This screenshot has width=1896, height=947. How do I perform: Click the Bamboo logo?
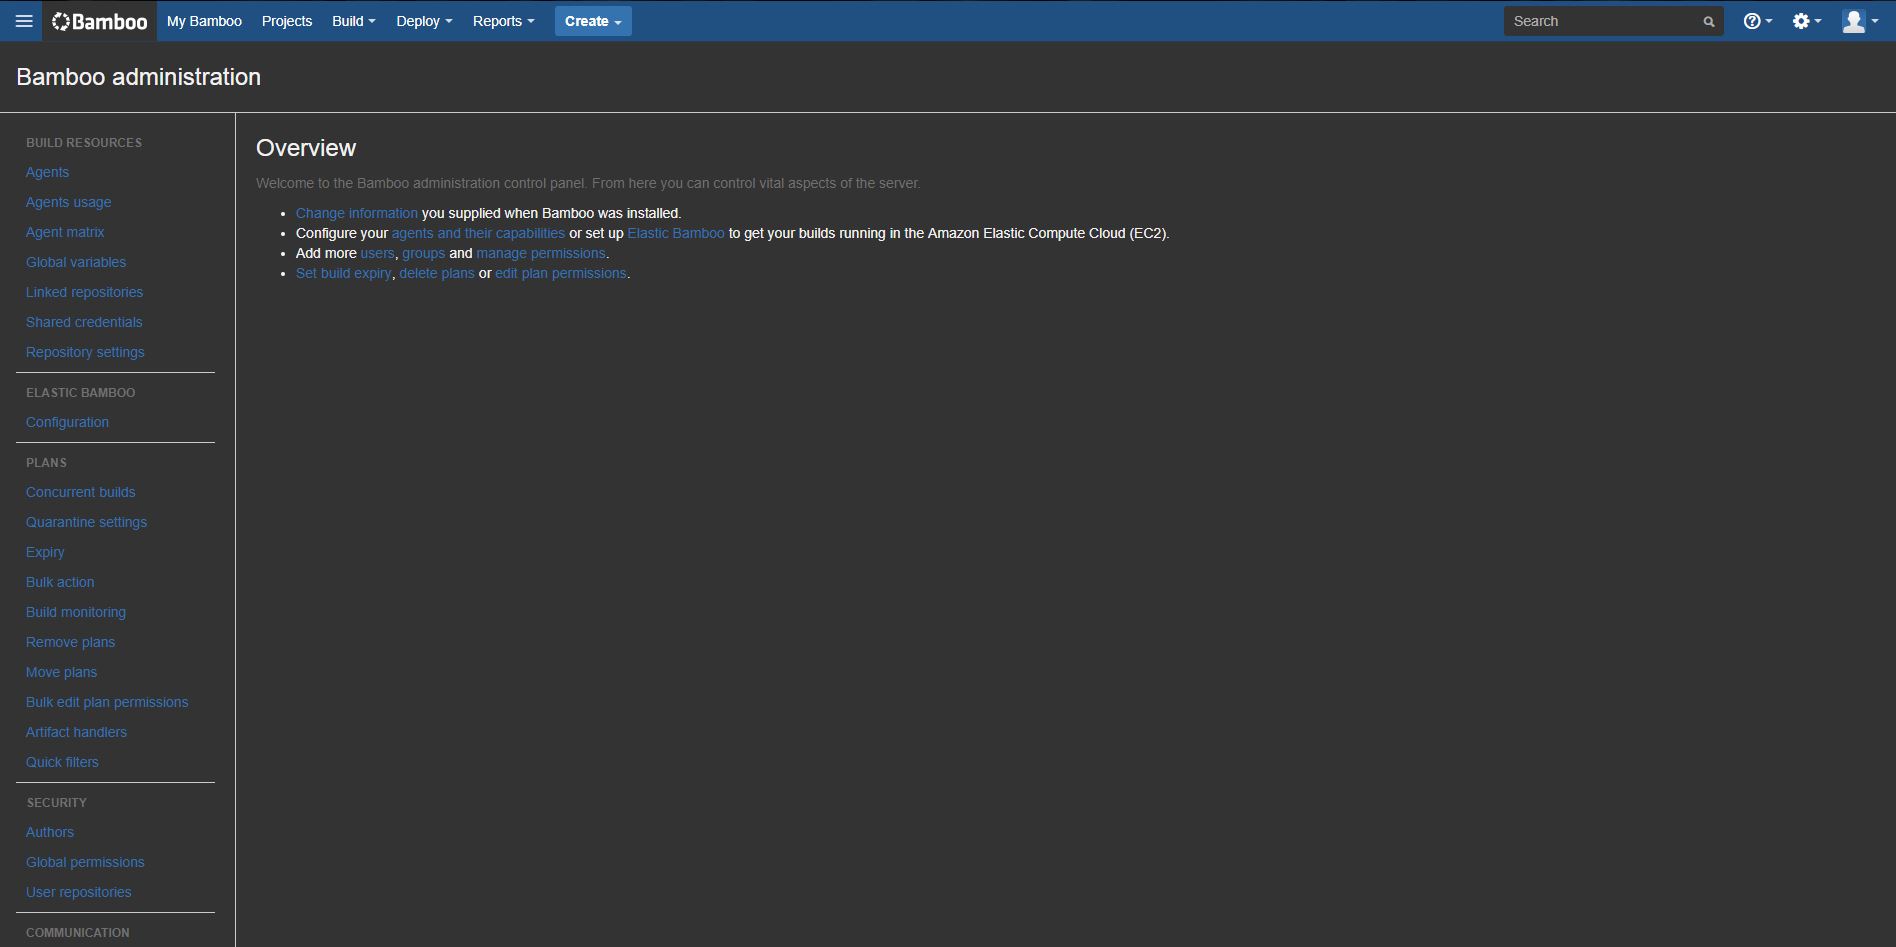[x=100, y=21]
